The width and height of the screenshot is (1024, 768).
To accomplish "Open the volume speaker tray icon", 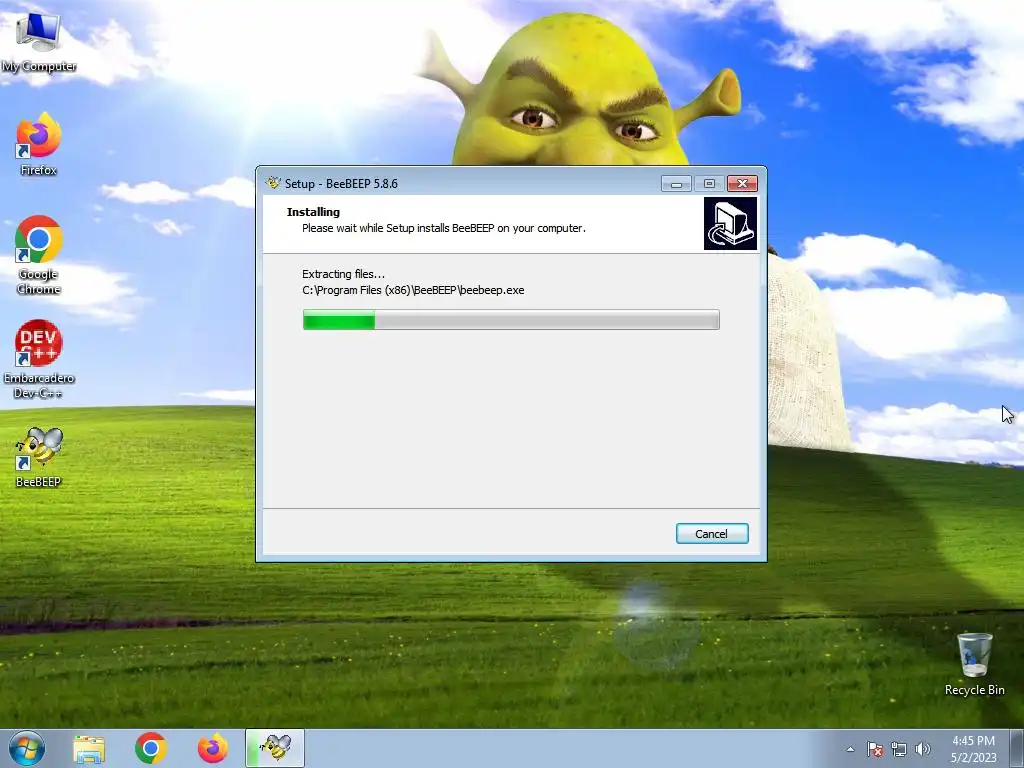I will [923, 749].
